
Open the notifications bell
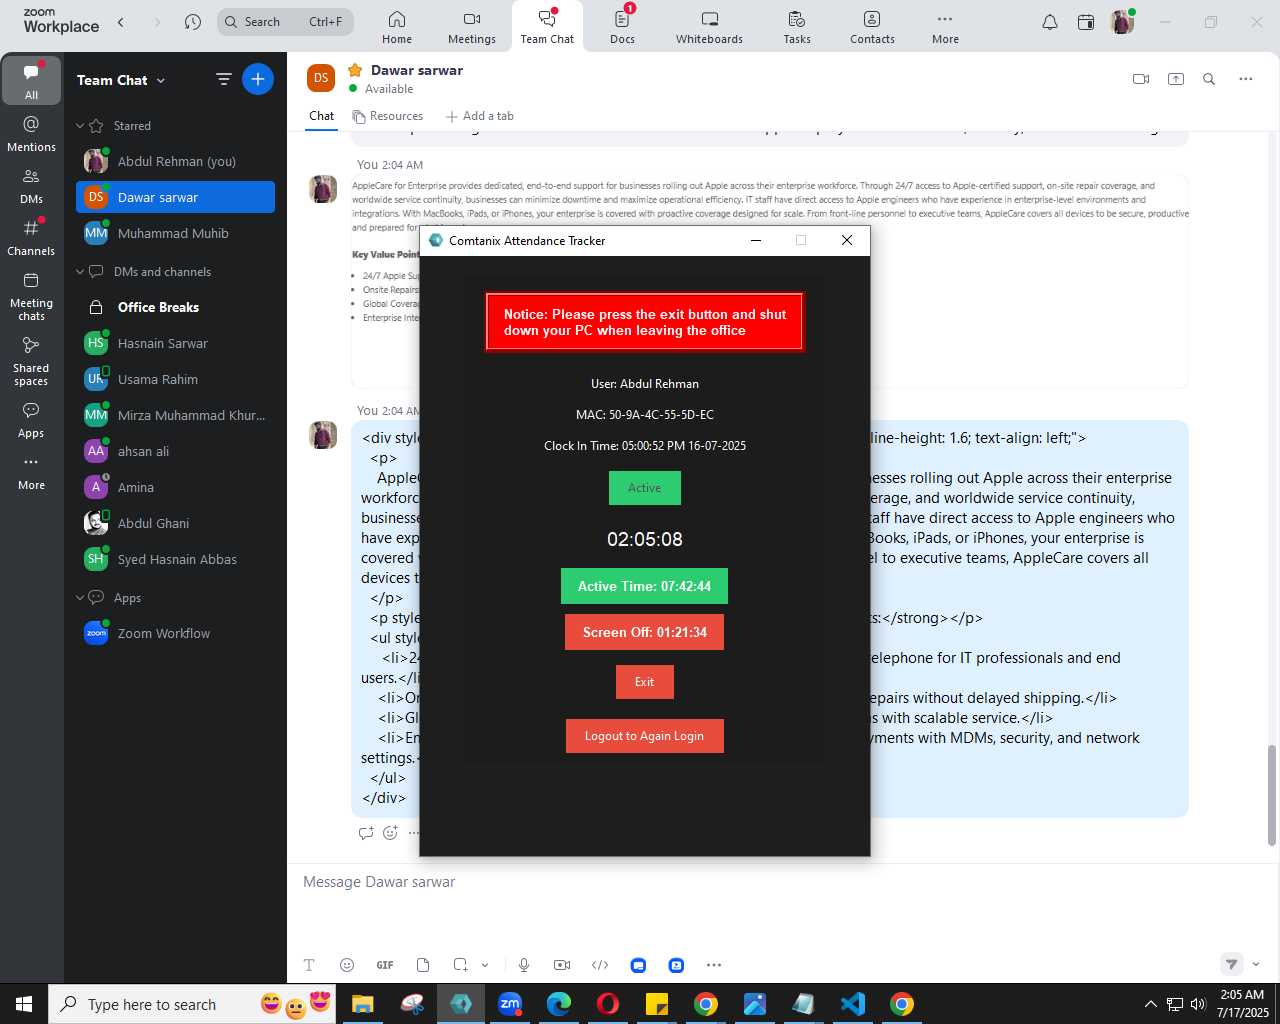(1050, 22)
